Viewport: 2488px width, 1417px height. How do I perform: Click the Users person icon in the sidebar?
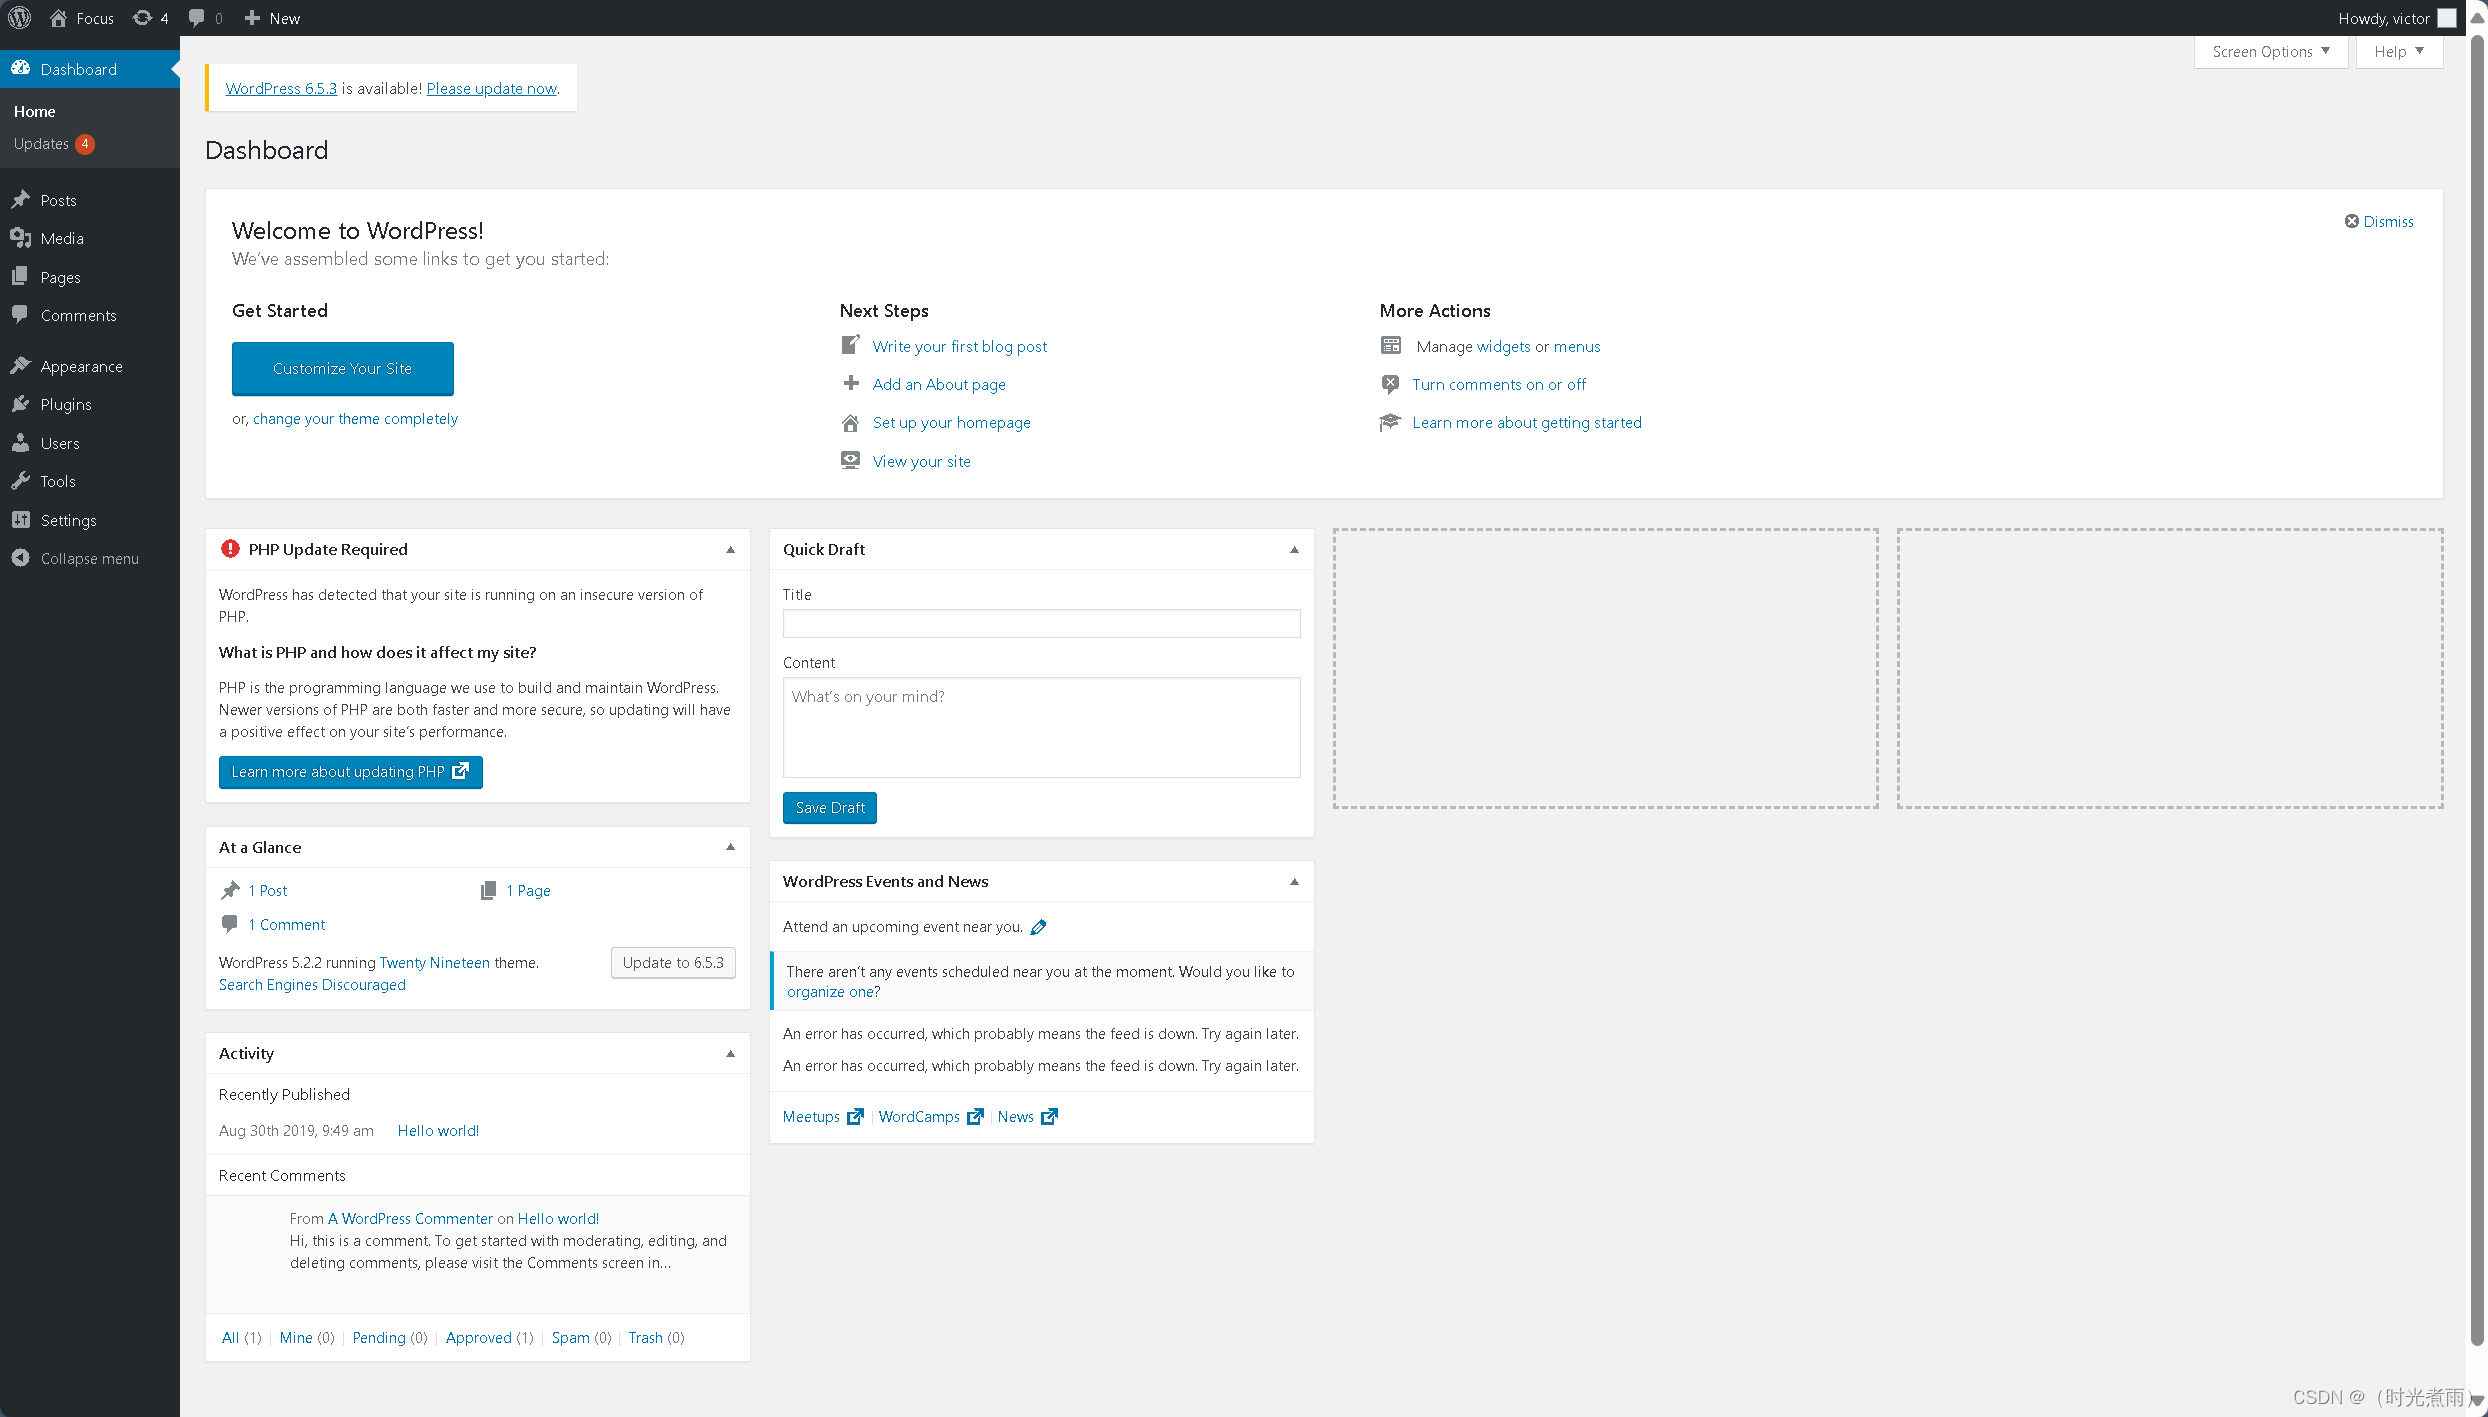[20, 442]
